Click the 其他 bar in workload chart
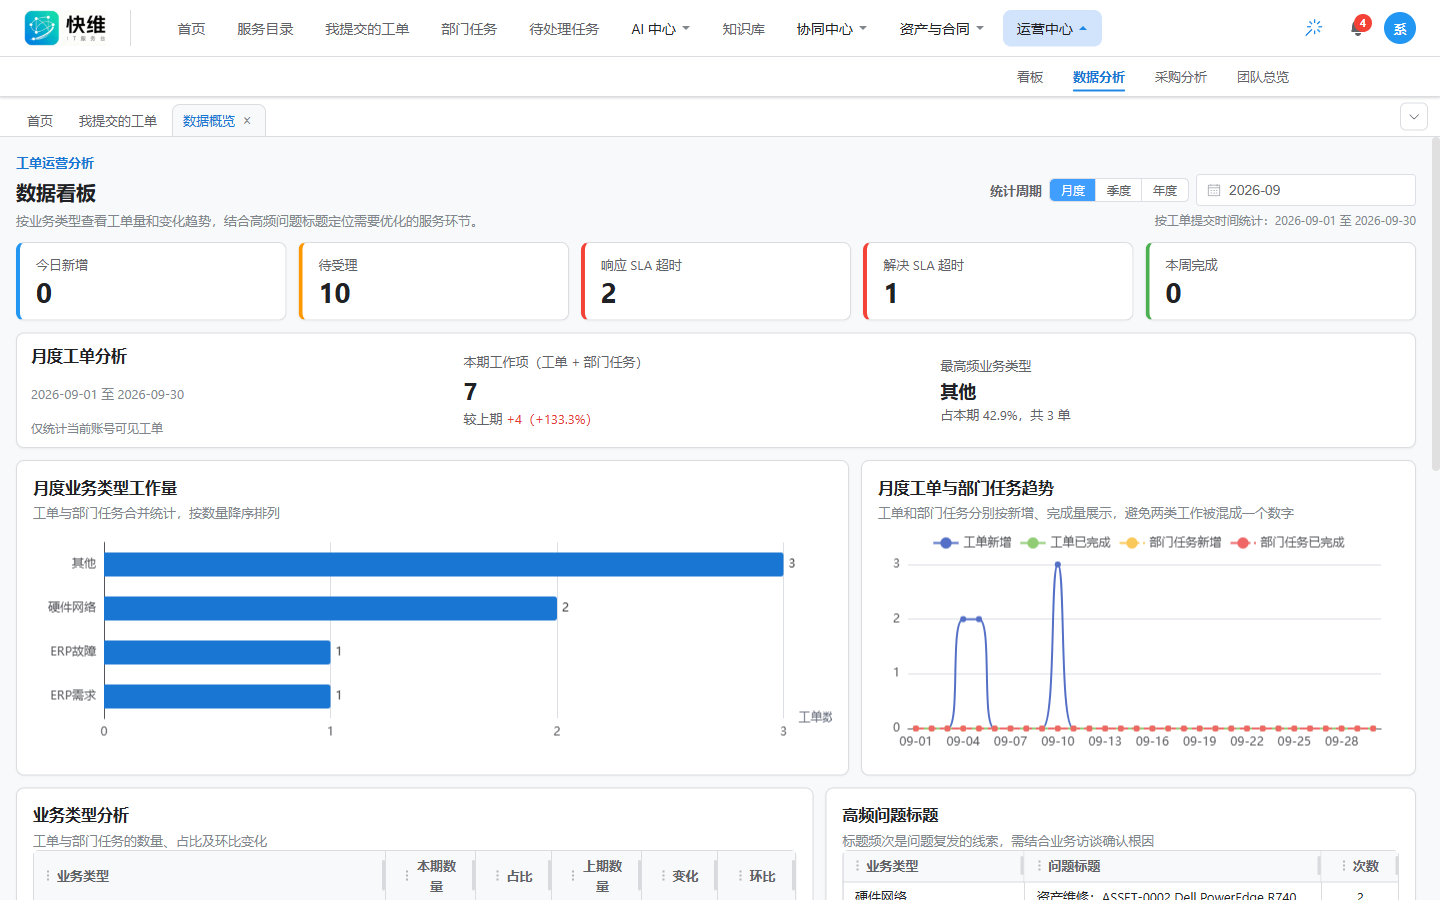Image resolution: width=1440 pixels, height=900 pixels. 444,564
